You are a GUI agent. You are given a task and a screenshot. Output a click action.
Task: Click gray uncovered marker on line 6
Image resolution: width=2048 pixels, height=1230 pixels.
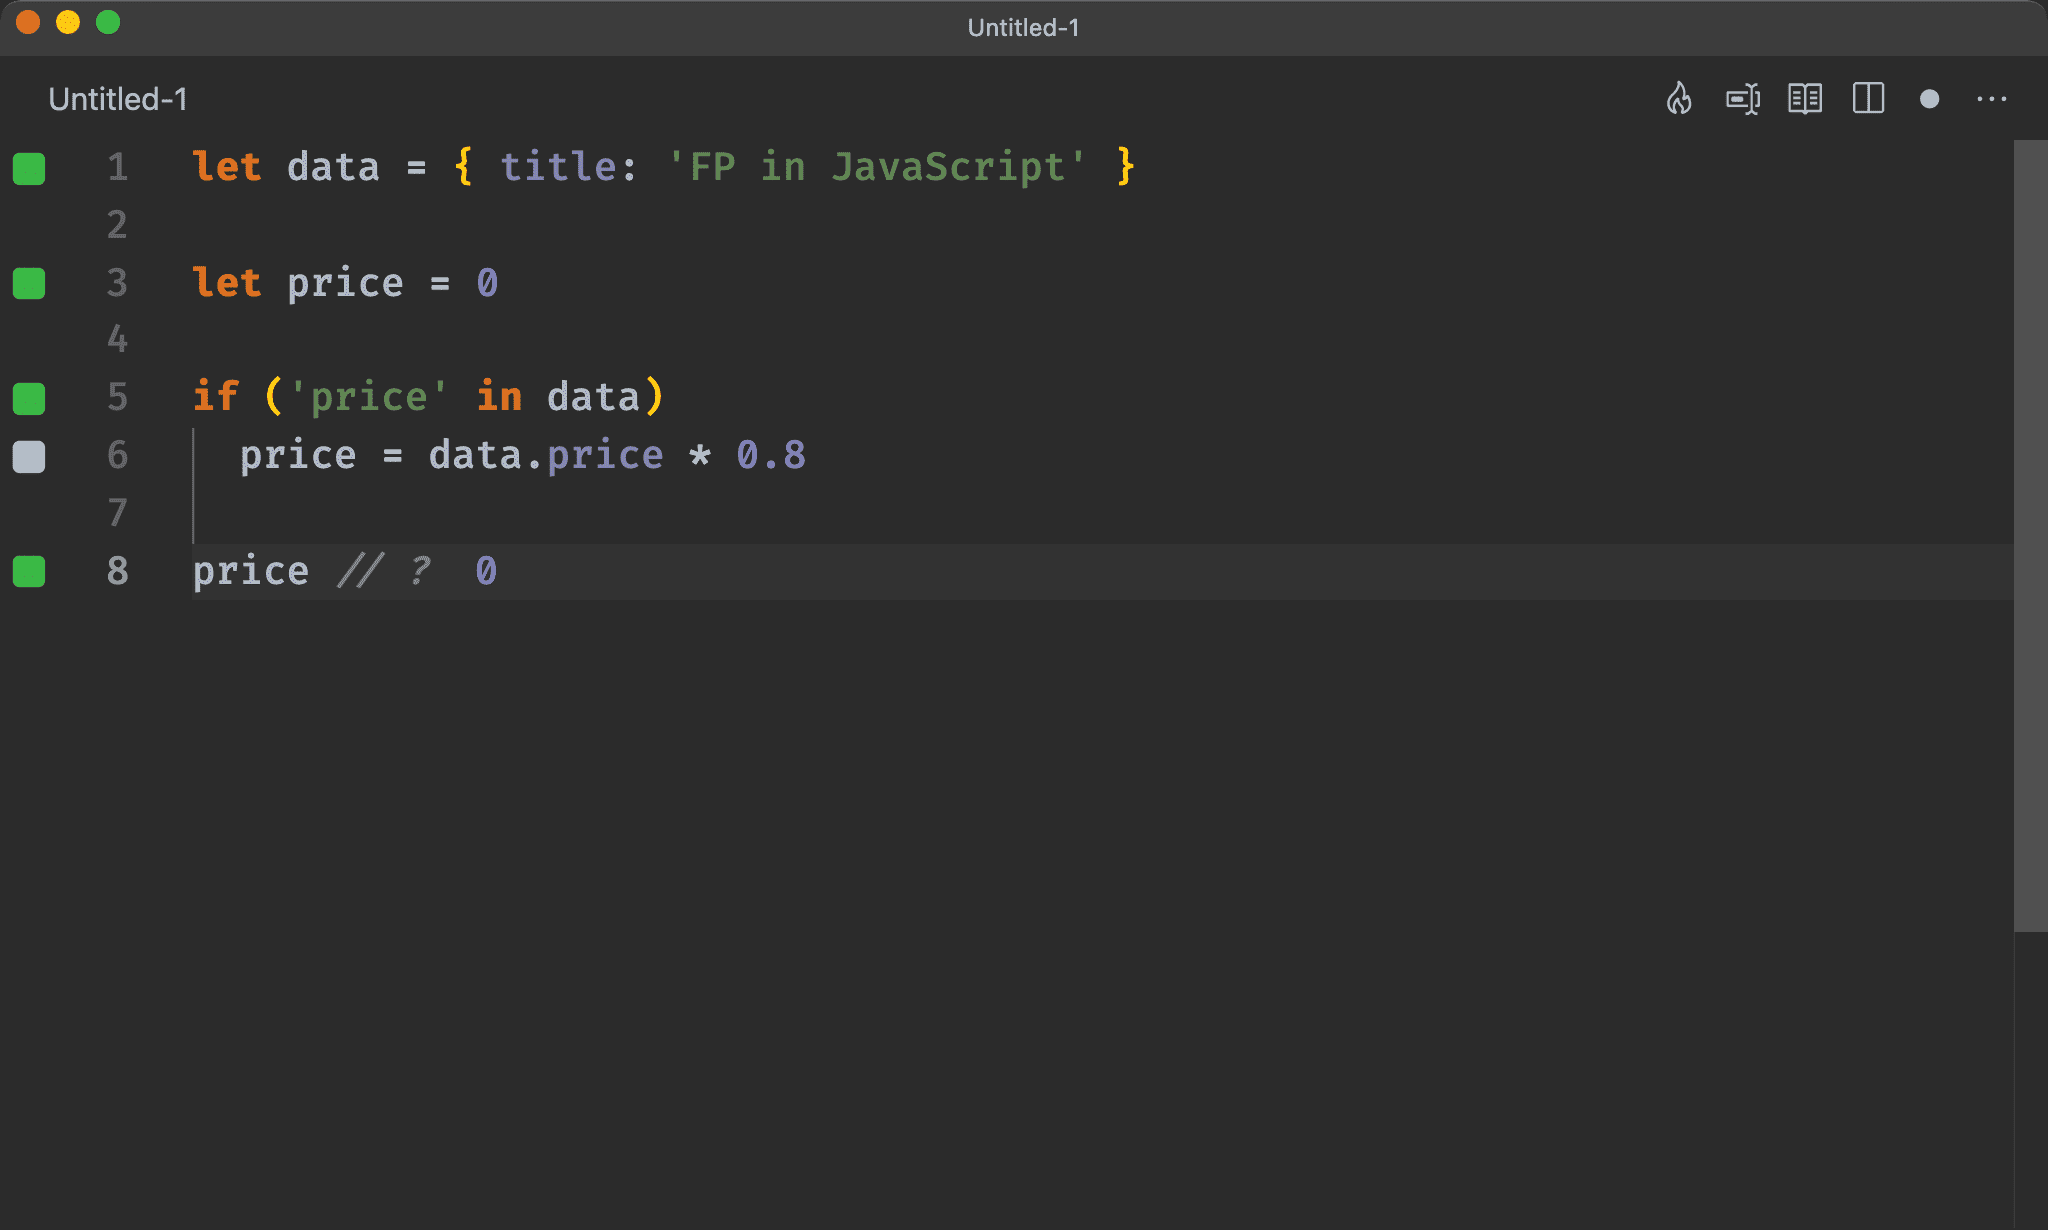(29, 456)
